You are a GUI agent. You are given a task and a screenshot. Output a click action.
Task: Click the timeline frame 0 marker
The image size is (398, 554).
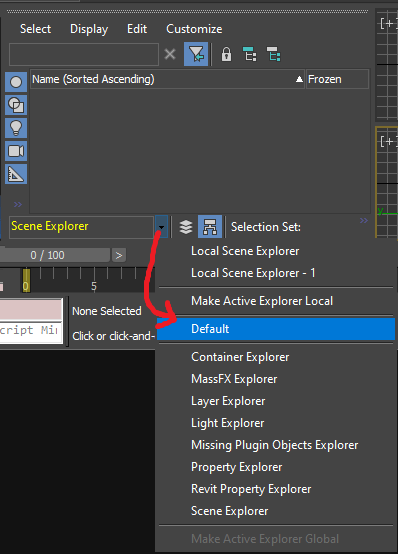click(26, 281)
